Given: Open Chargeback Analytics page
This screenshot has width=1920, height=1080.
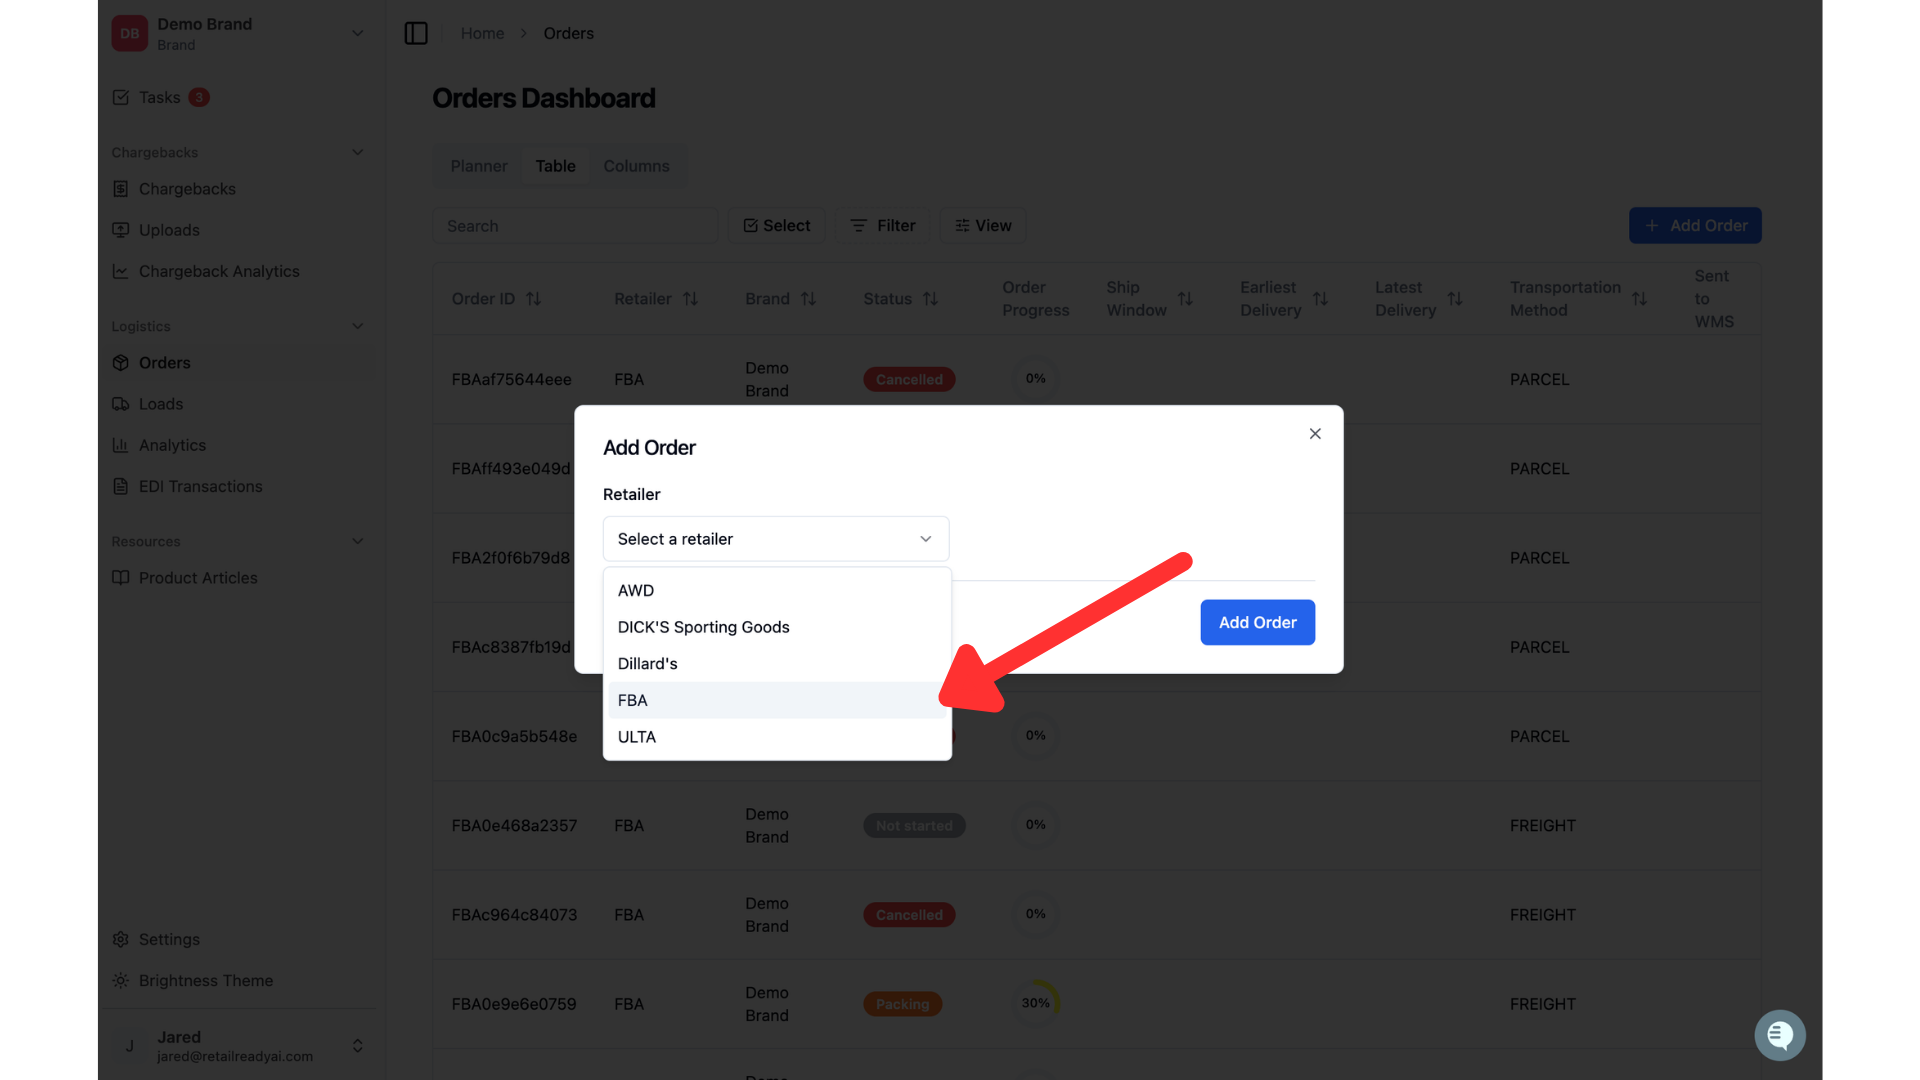Looking at the screenshot, I should [x=219, y=271].
